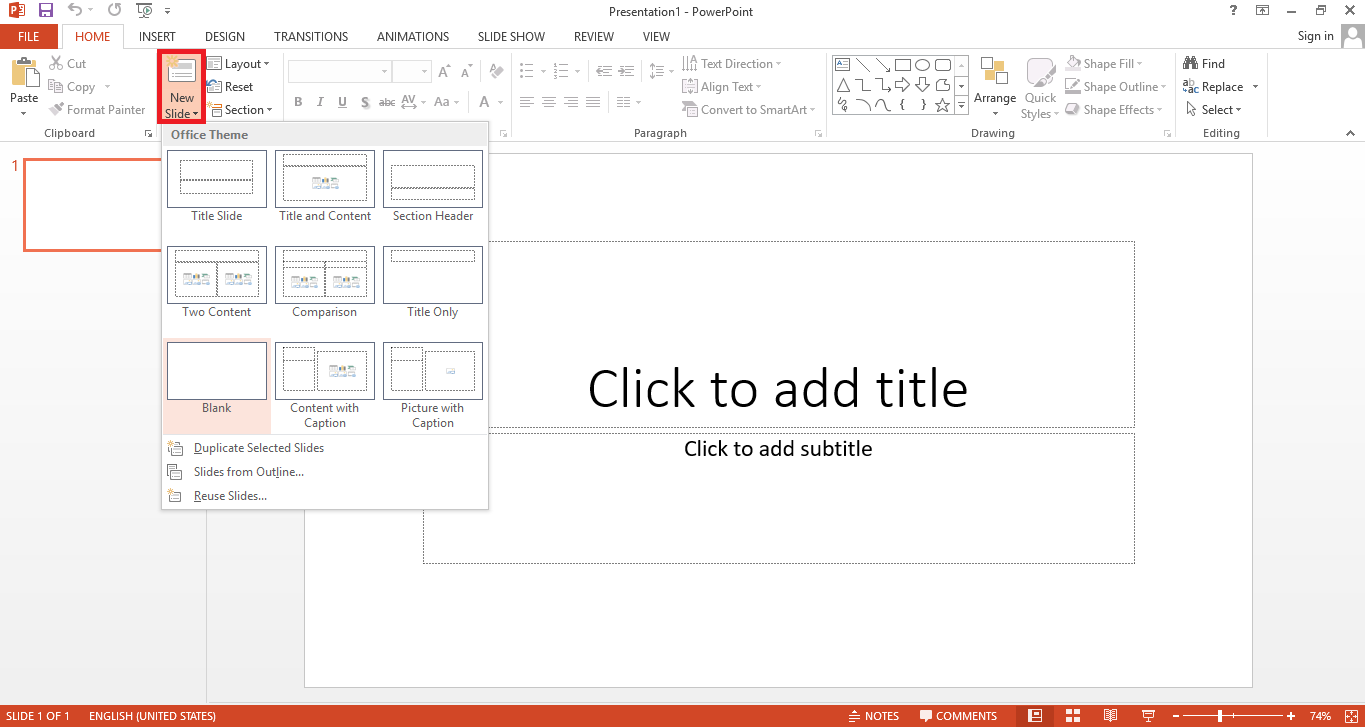This screenshot has width=1365, height=727.
Task: Switch to the INSERT tab
Action: pyautogui.click(x=157, y=37)
